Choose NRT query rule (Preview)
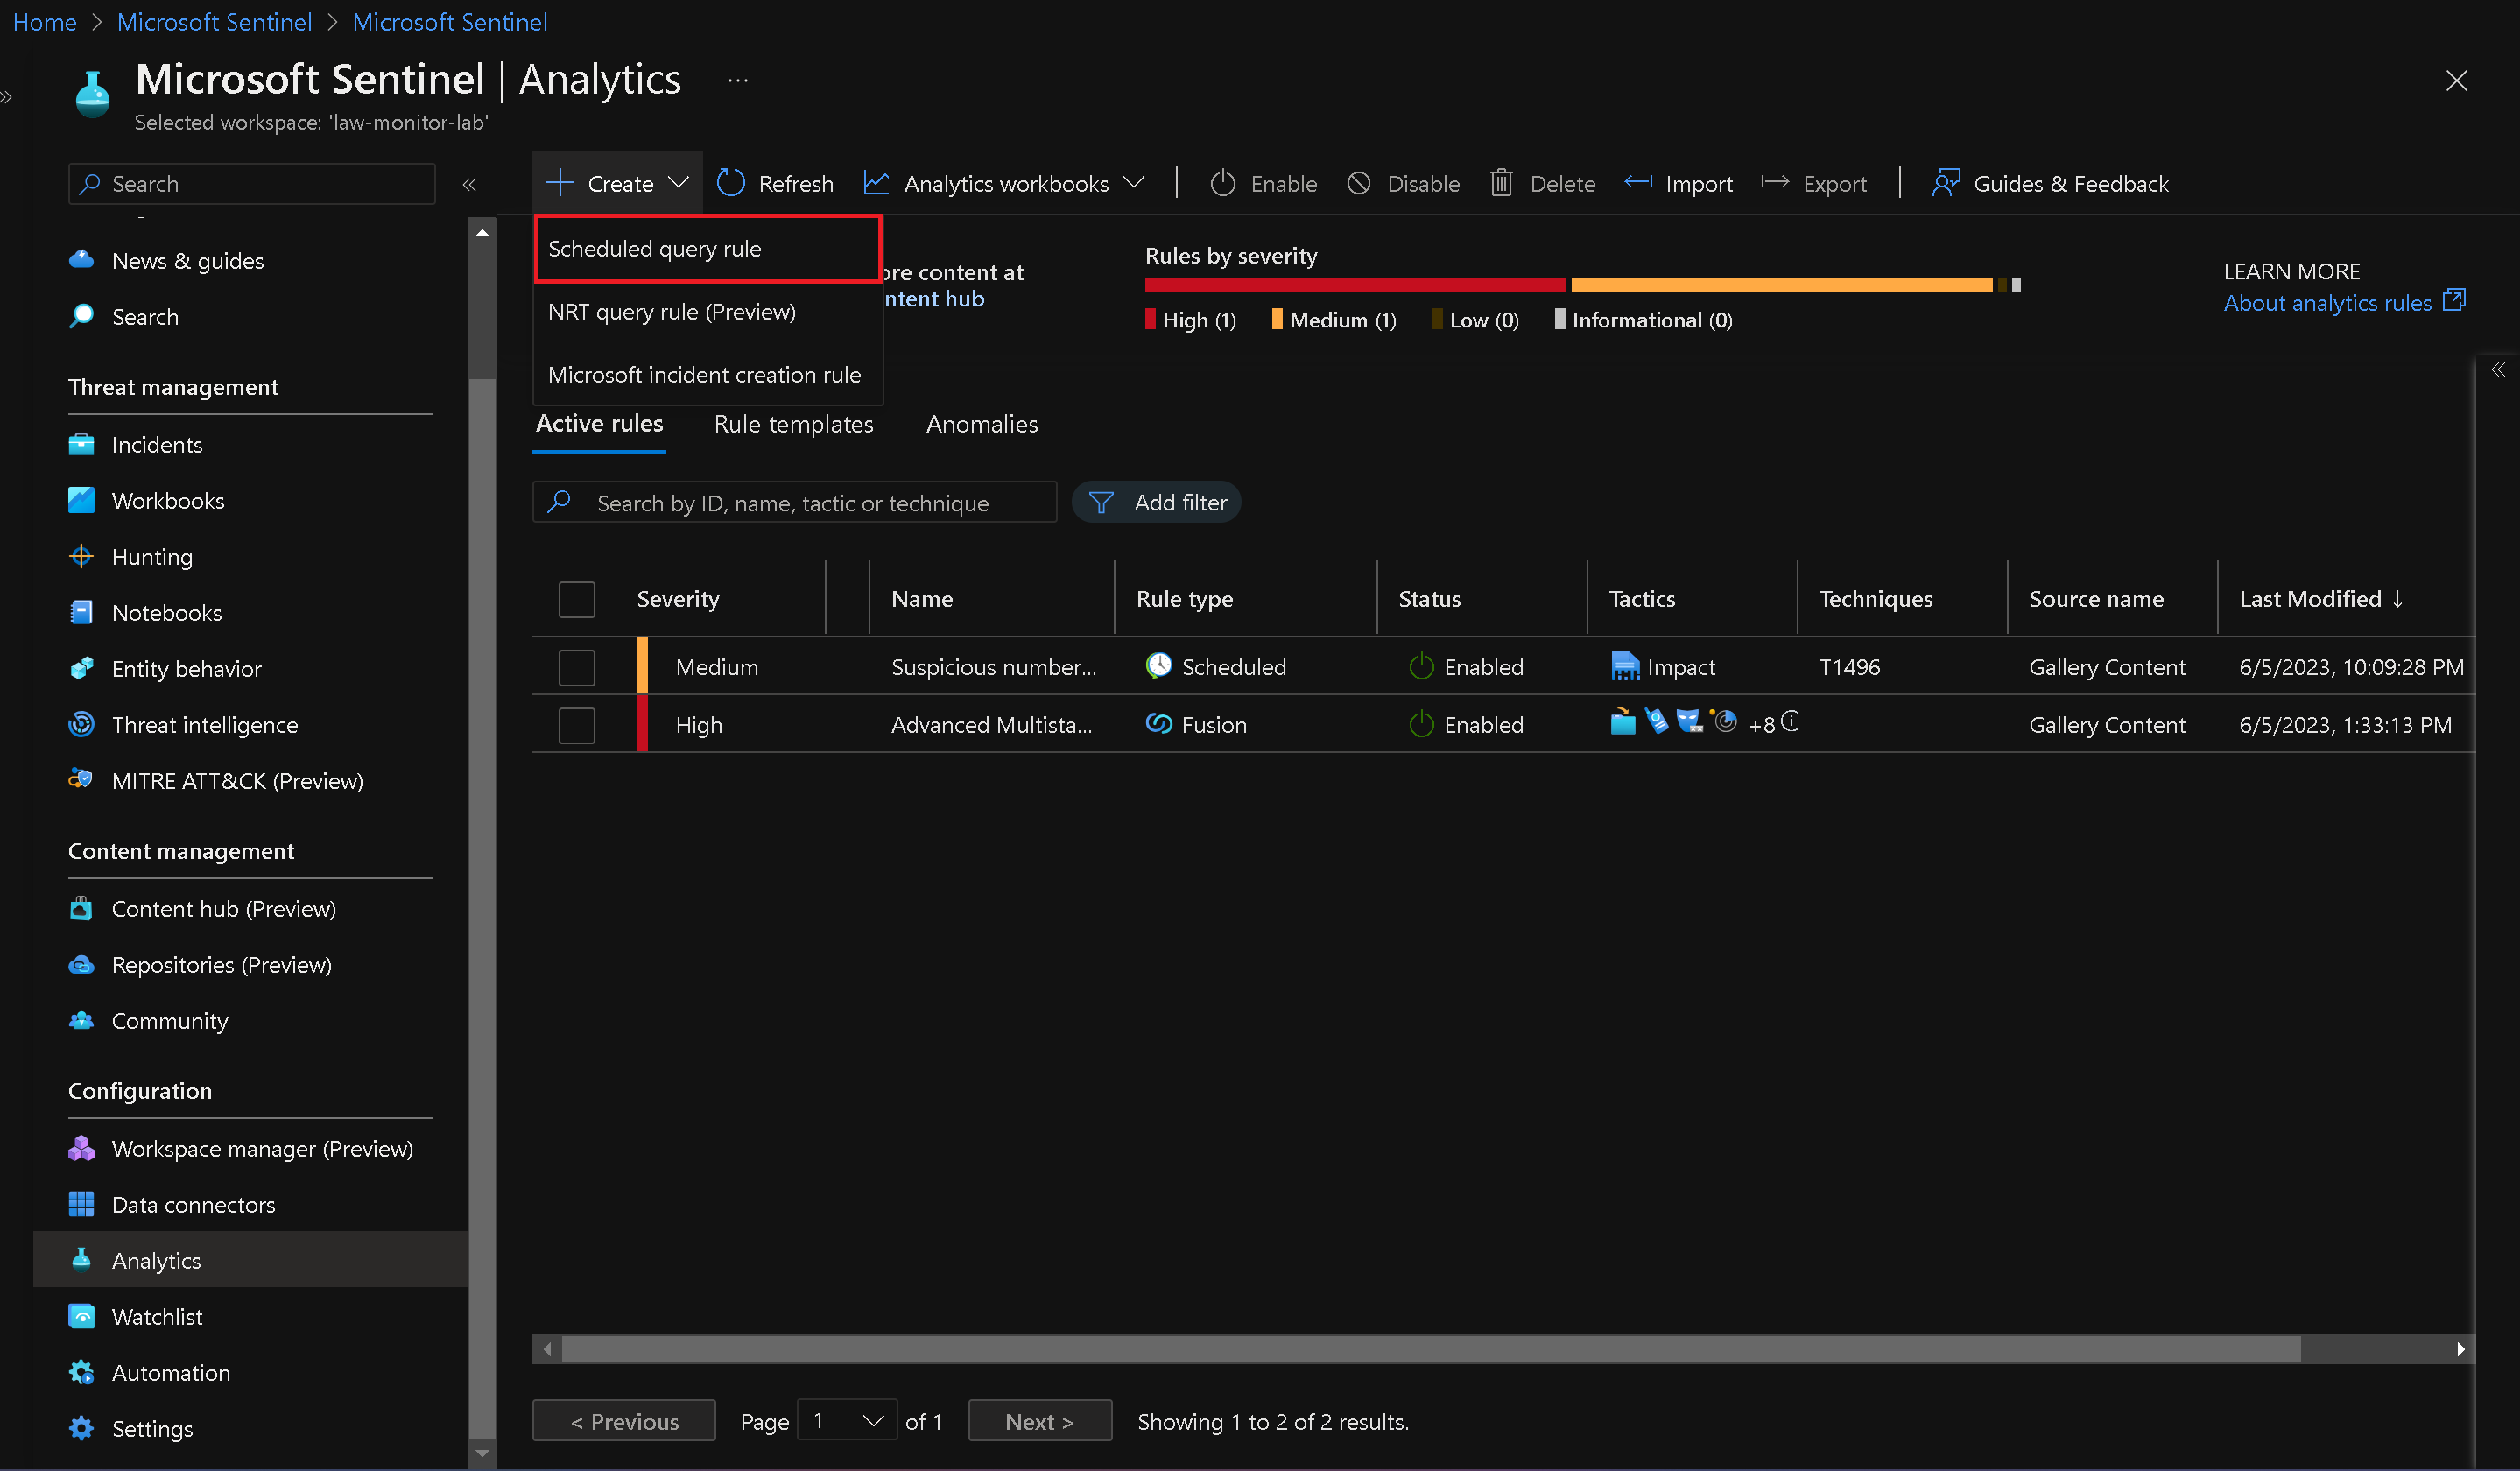2520x1471 pixels. (708, 312)
